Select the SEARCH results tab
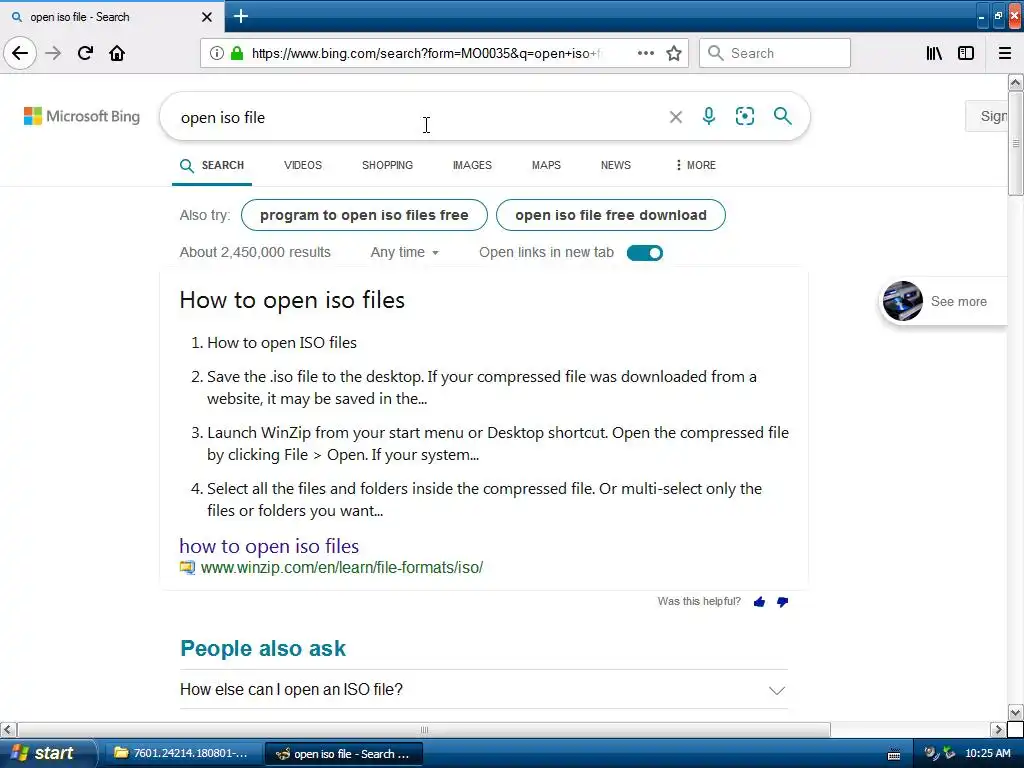 212,165
